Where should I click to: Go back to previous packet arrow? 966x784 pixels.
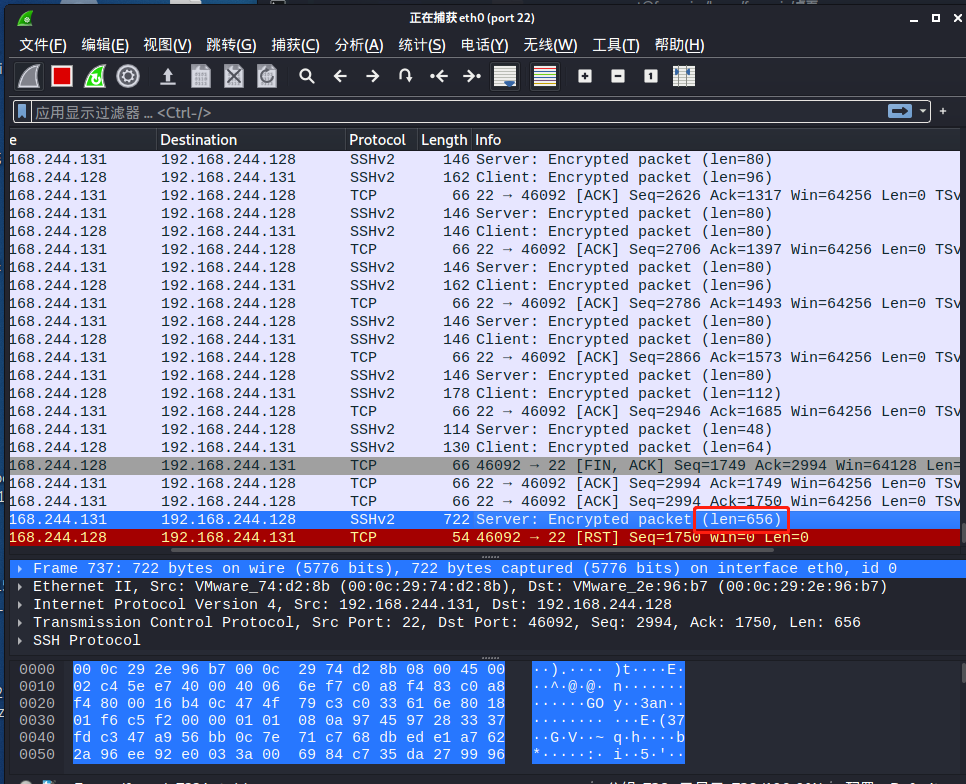pyautogui.click(x=340, y=76)
